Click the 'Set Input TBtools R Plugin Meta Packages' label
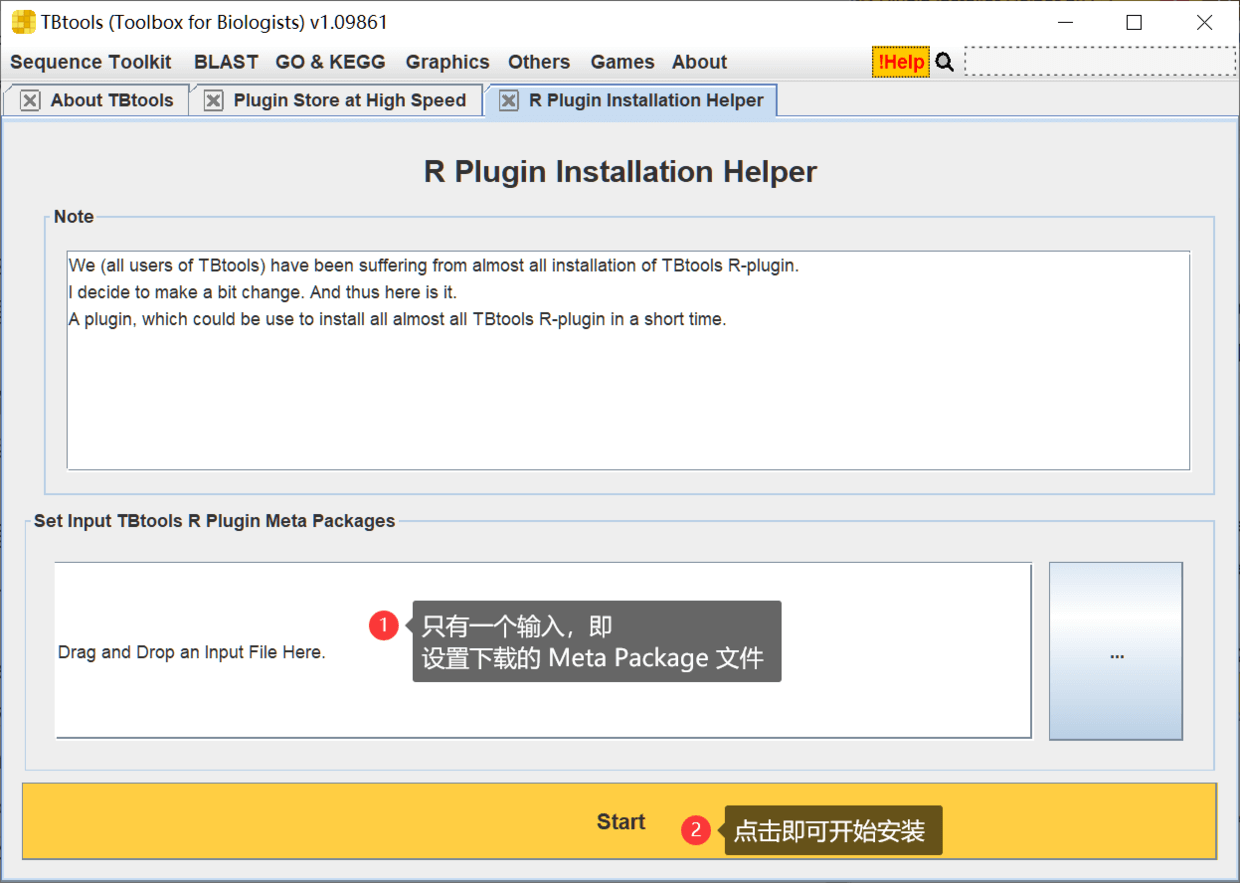 215,521
